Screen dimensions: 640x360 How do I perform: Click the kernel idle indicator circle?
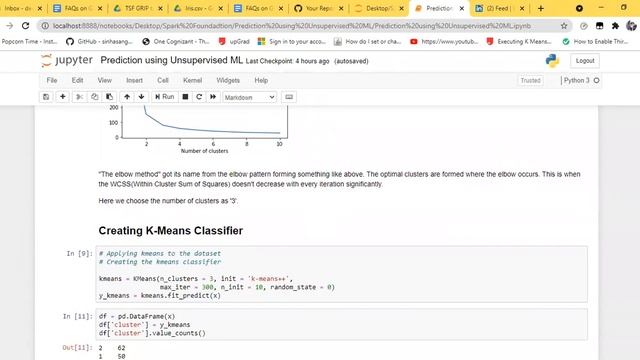(596, 80)
